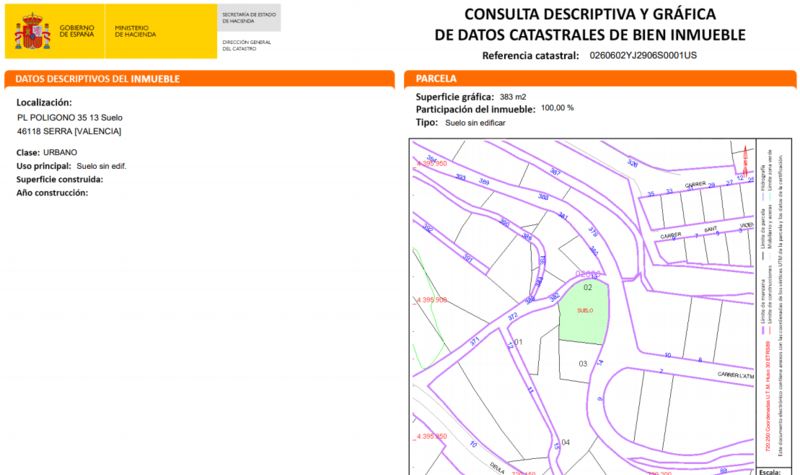Click vertical red 'Coordenadas U.T.M. Huso 30' text
Viewport: 800px width, 475px height.
pyautogui.click(x=767, y=396)
